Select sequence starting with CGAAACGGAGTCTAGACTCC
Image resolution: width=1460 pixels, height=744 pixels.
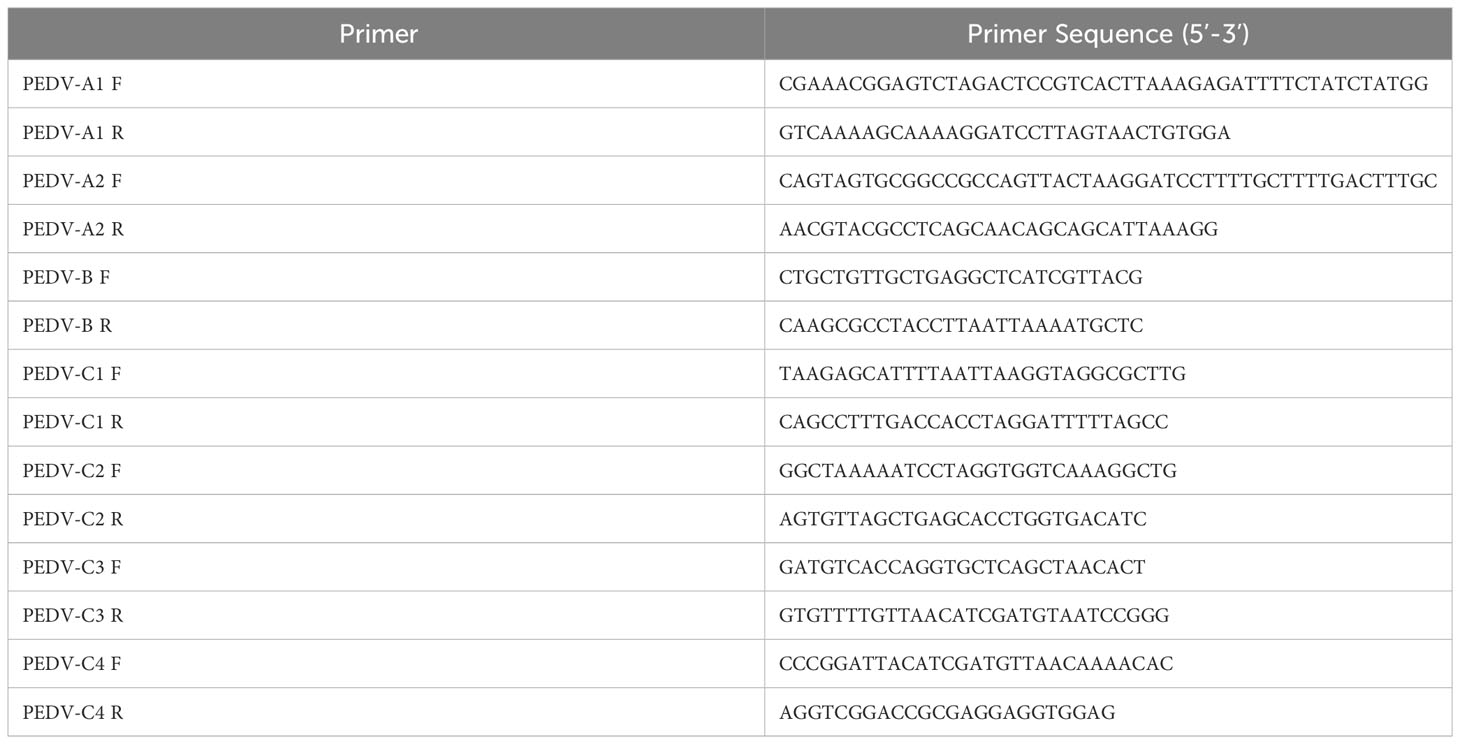click(x=1104, y=84)
